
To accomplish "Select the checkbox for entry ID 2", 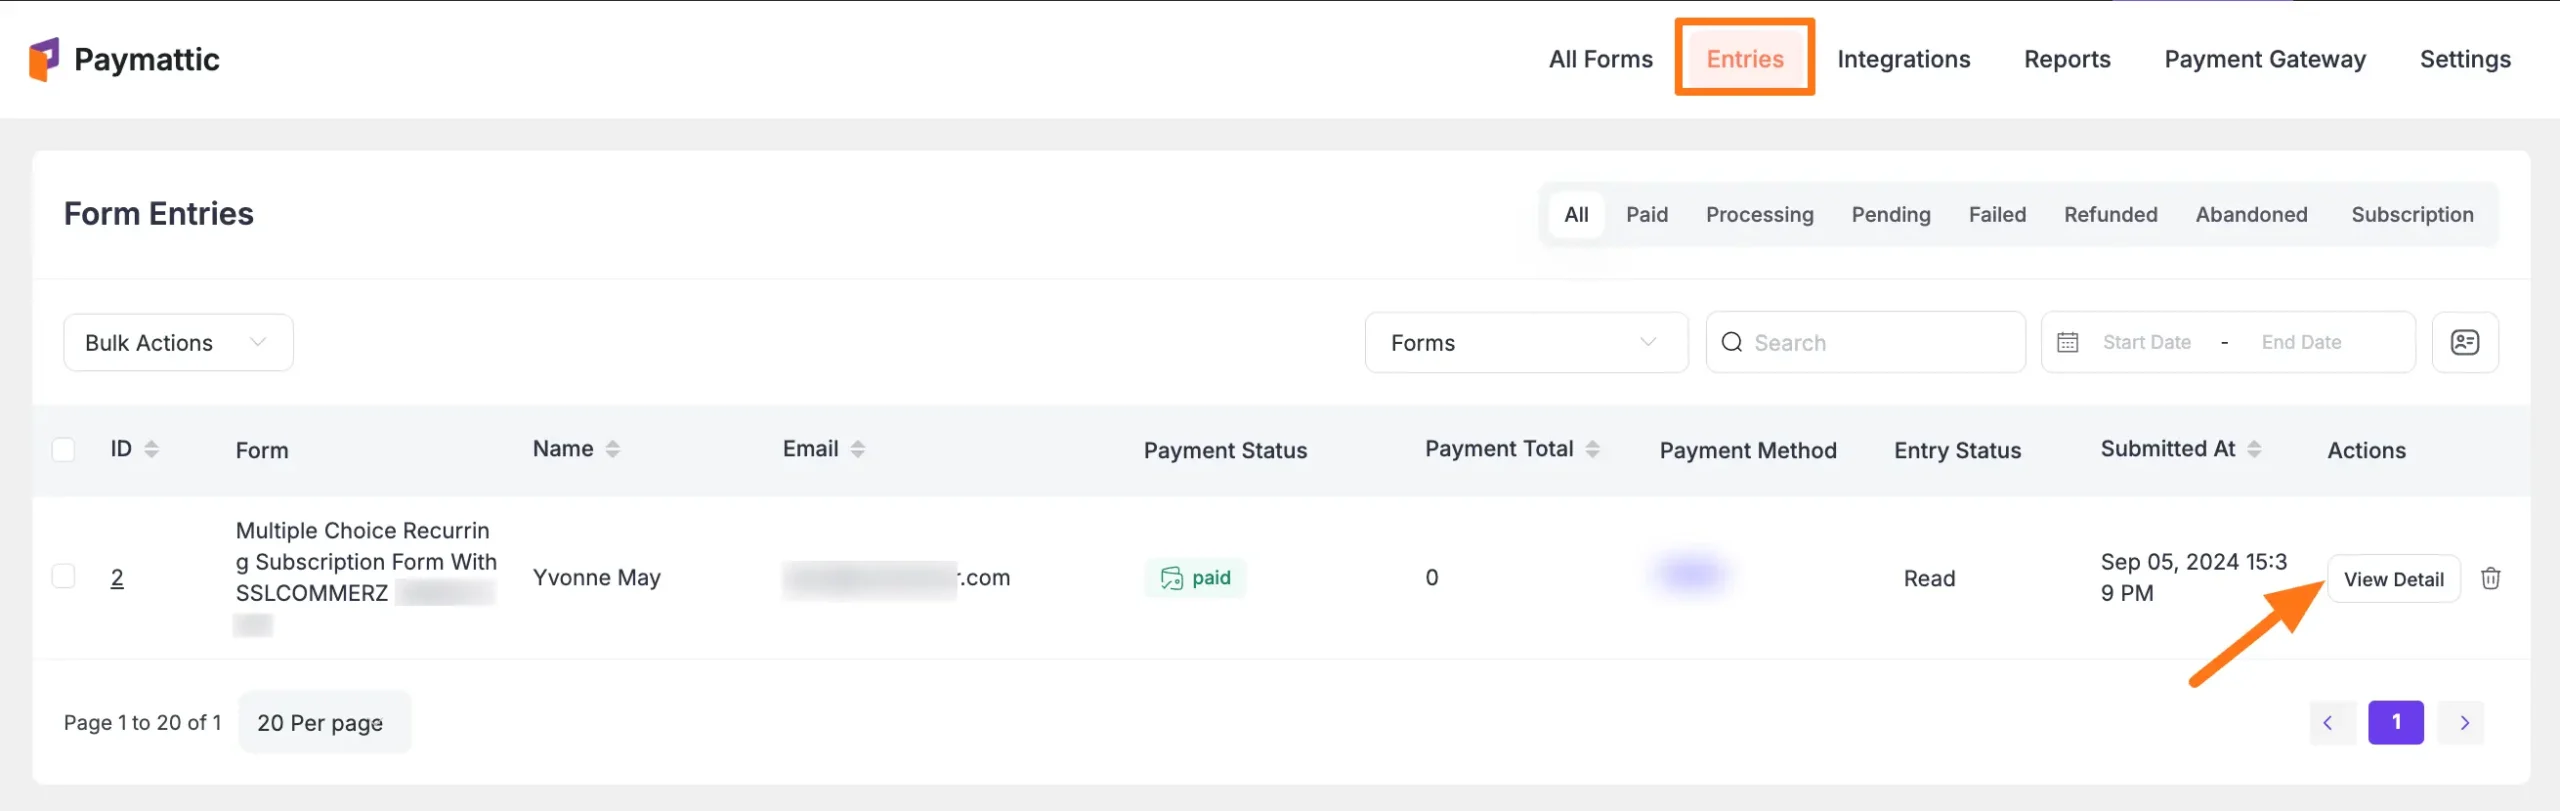I will point(63,575).
